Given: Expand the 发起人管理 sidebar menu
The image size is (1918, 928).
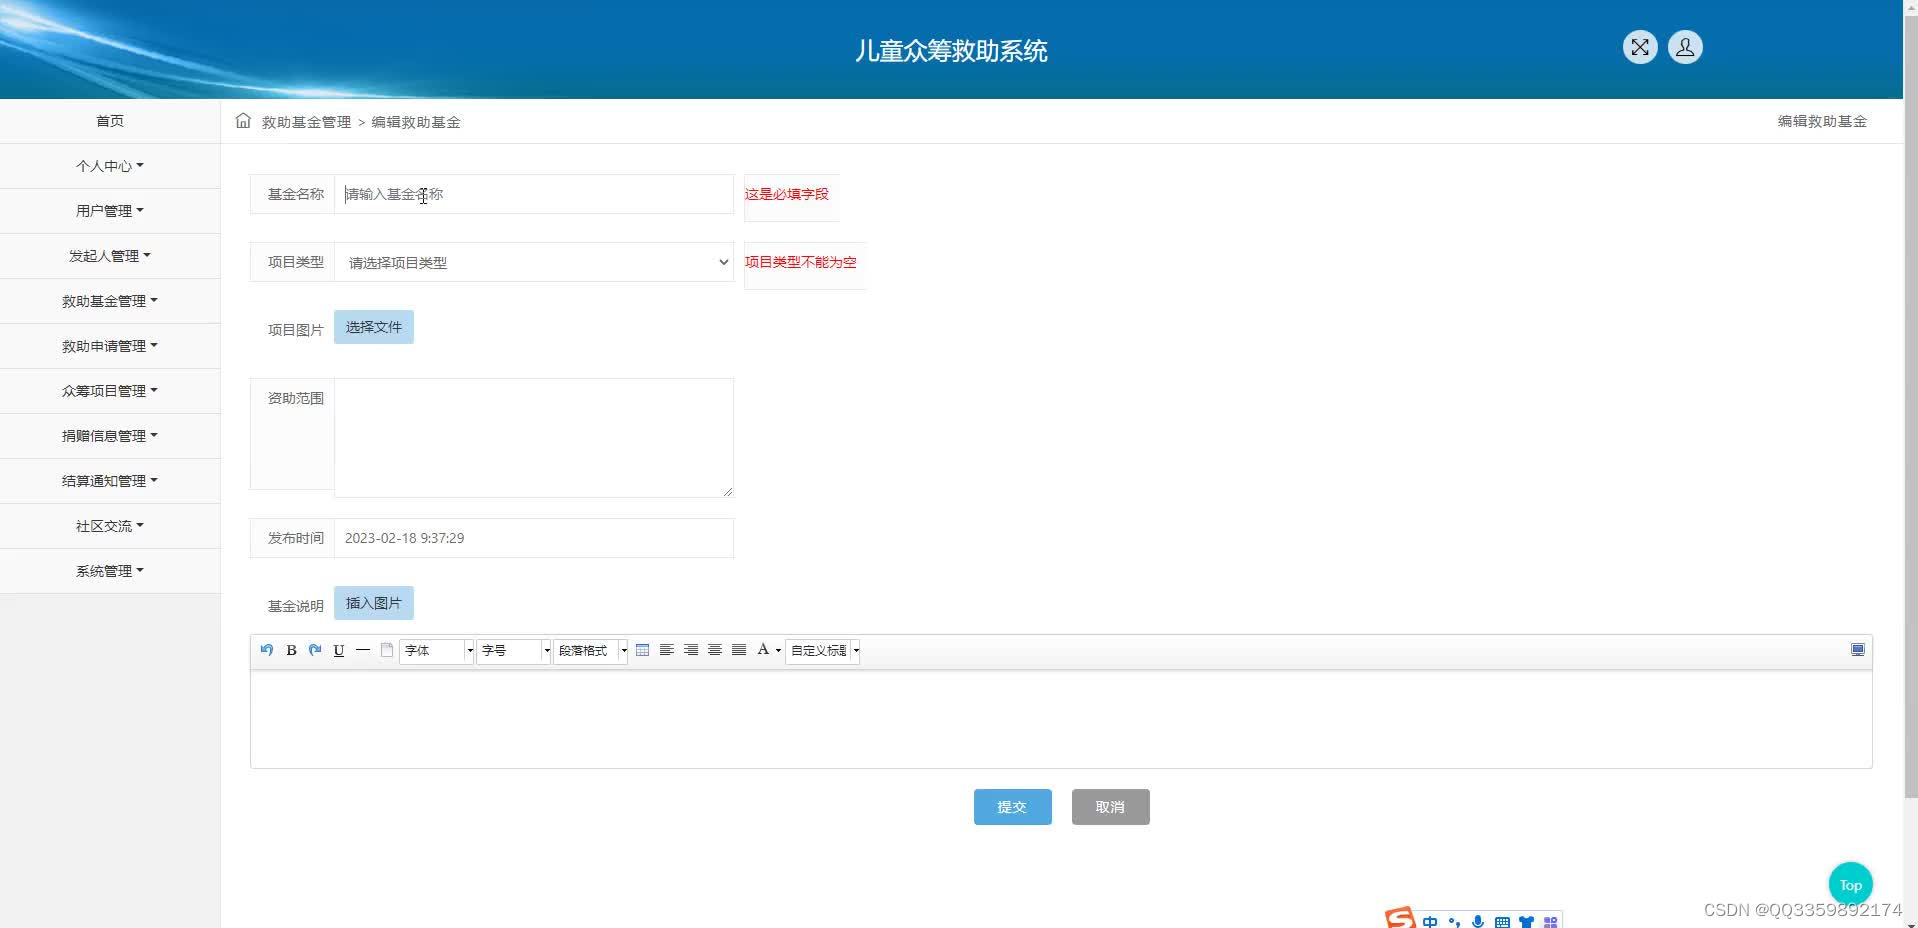Looking at the screenshot, I should [110, 256].
